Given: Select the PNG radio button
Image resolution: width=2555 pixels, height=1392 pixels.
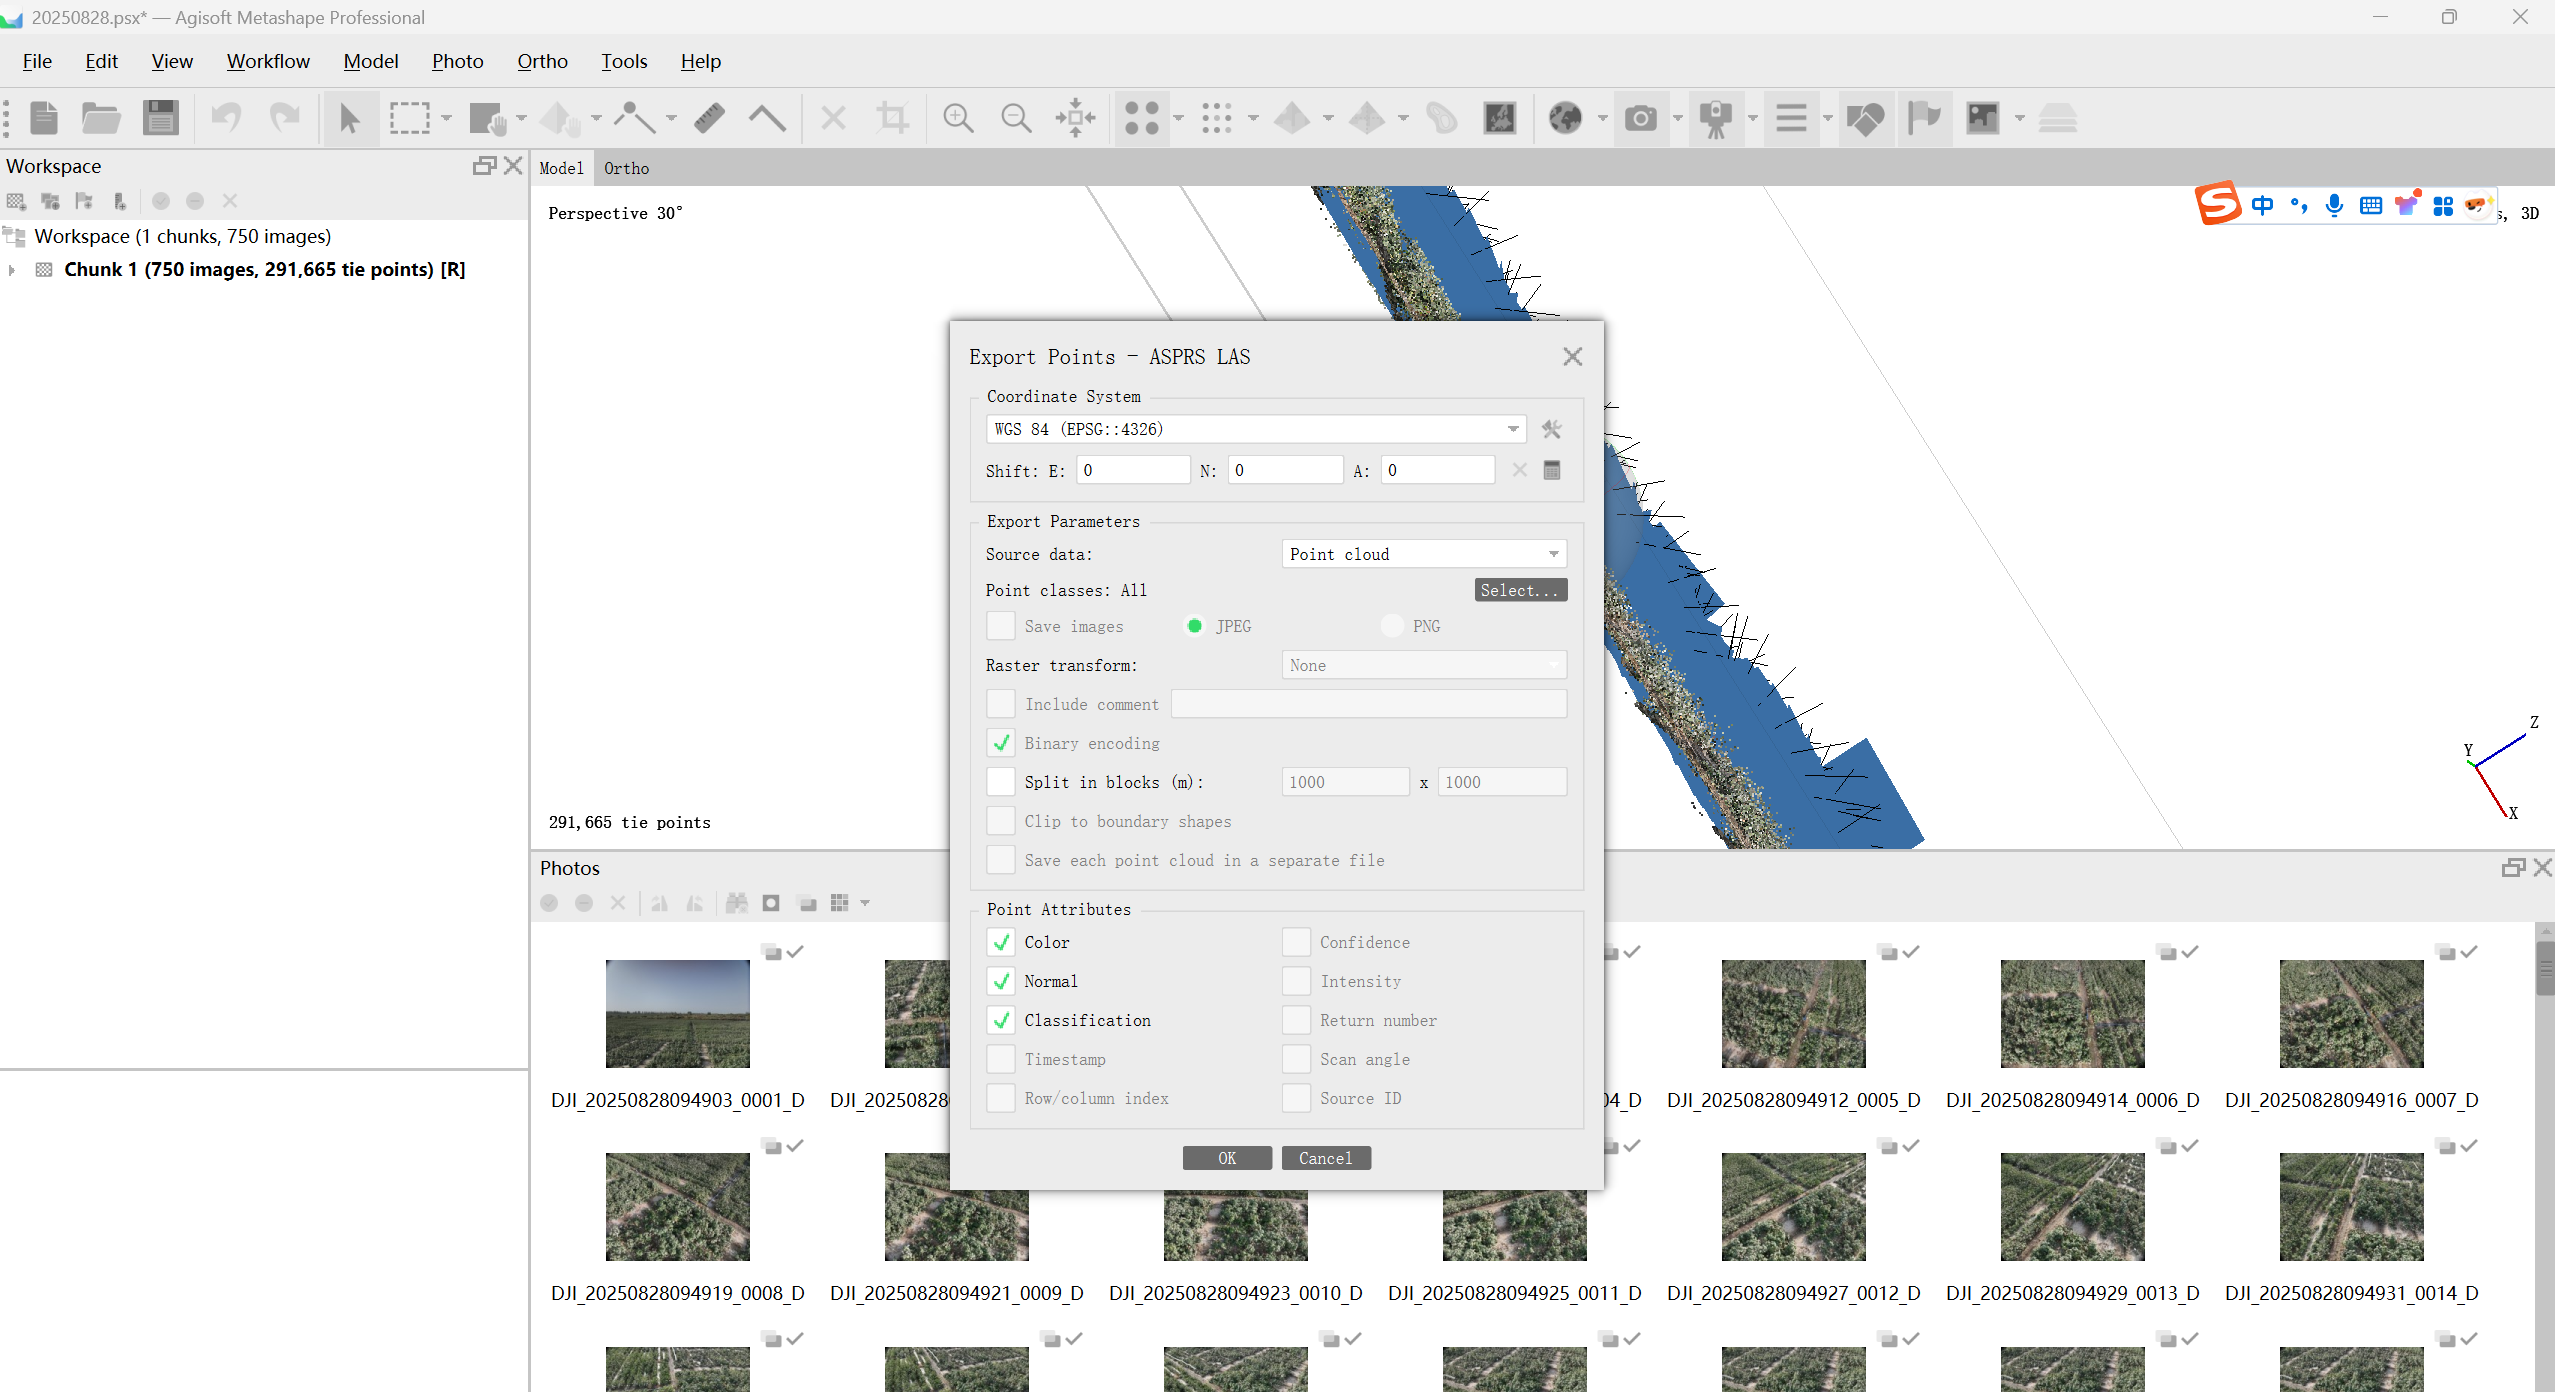Looking at the screenshot, I should point(1391,626).
